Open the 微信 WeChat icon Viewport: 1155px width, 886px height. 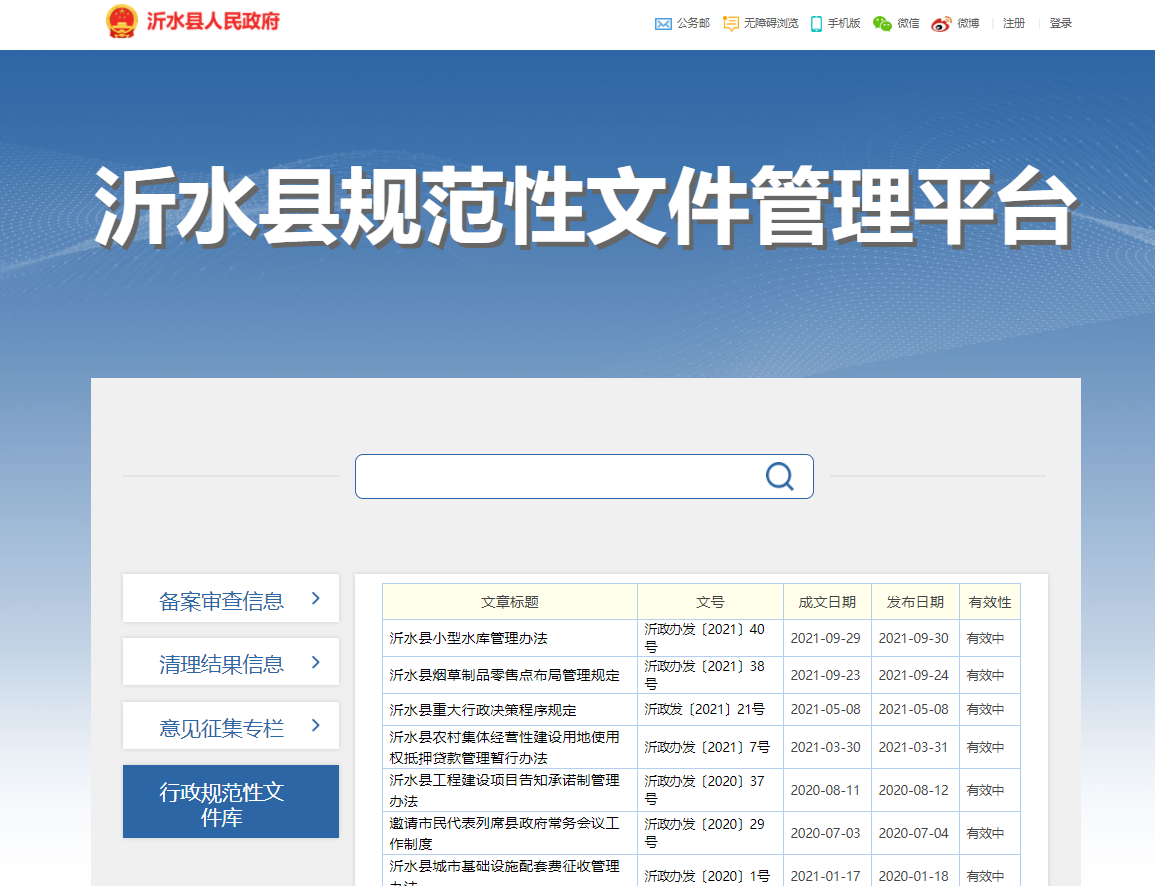[x=882, y=24]
